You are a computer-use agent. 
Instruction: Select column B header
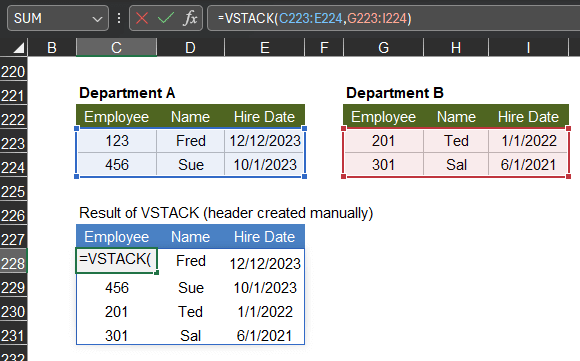[52, 48]
